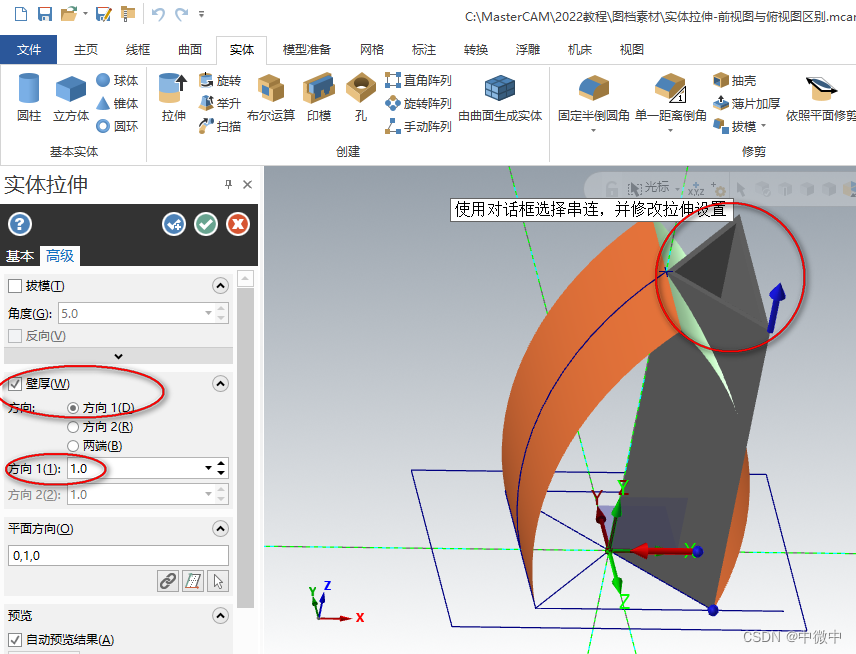Click the 薄片加厚 thicken tool
This screenshot has width=856, height=654.
(x=746, y=103)
